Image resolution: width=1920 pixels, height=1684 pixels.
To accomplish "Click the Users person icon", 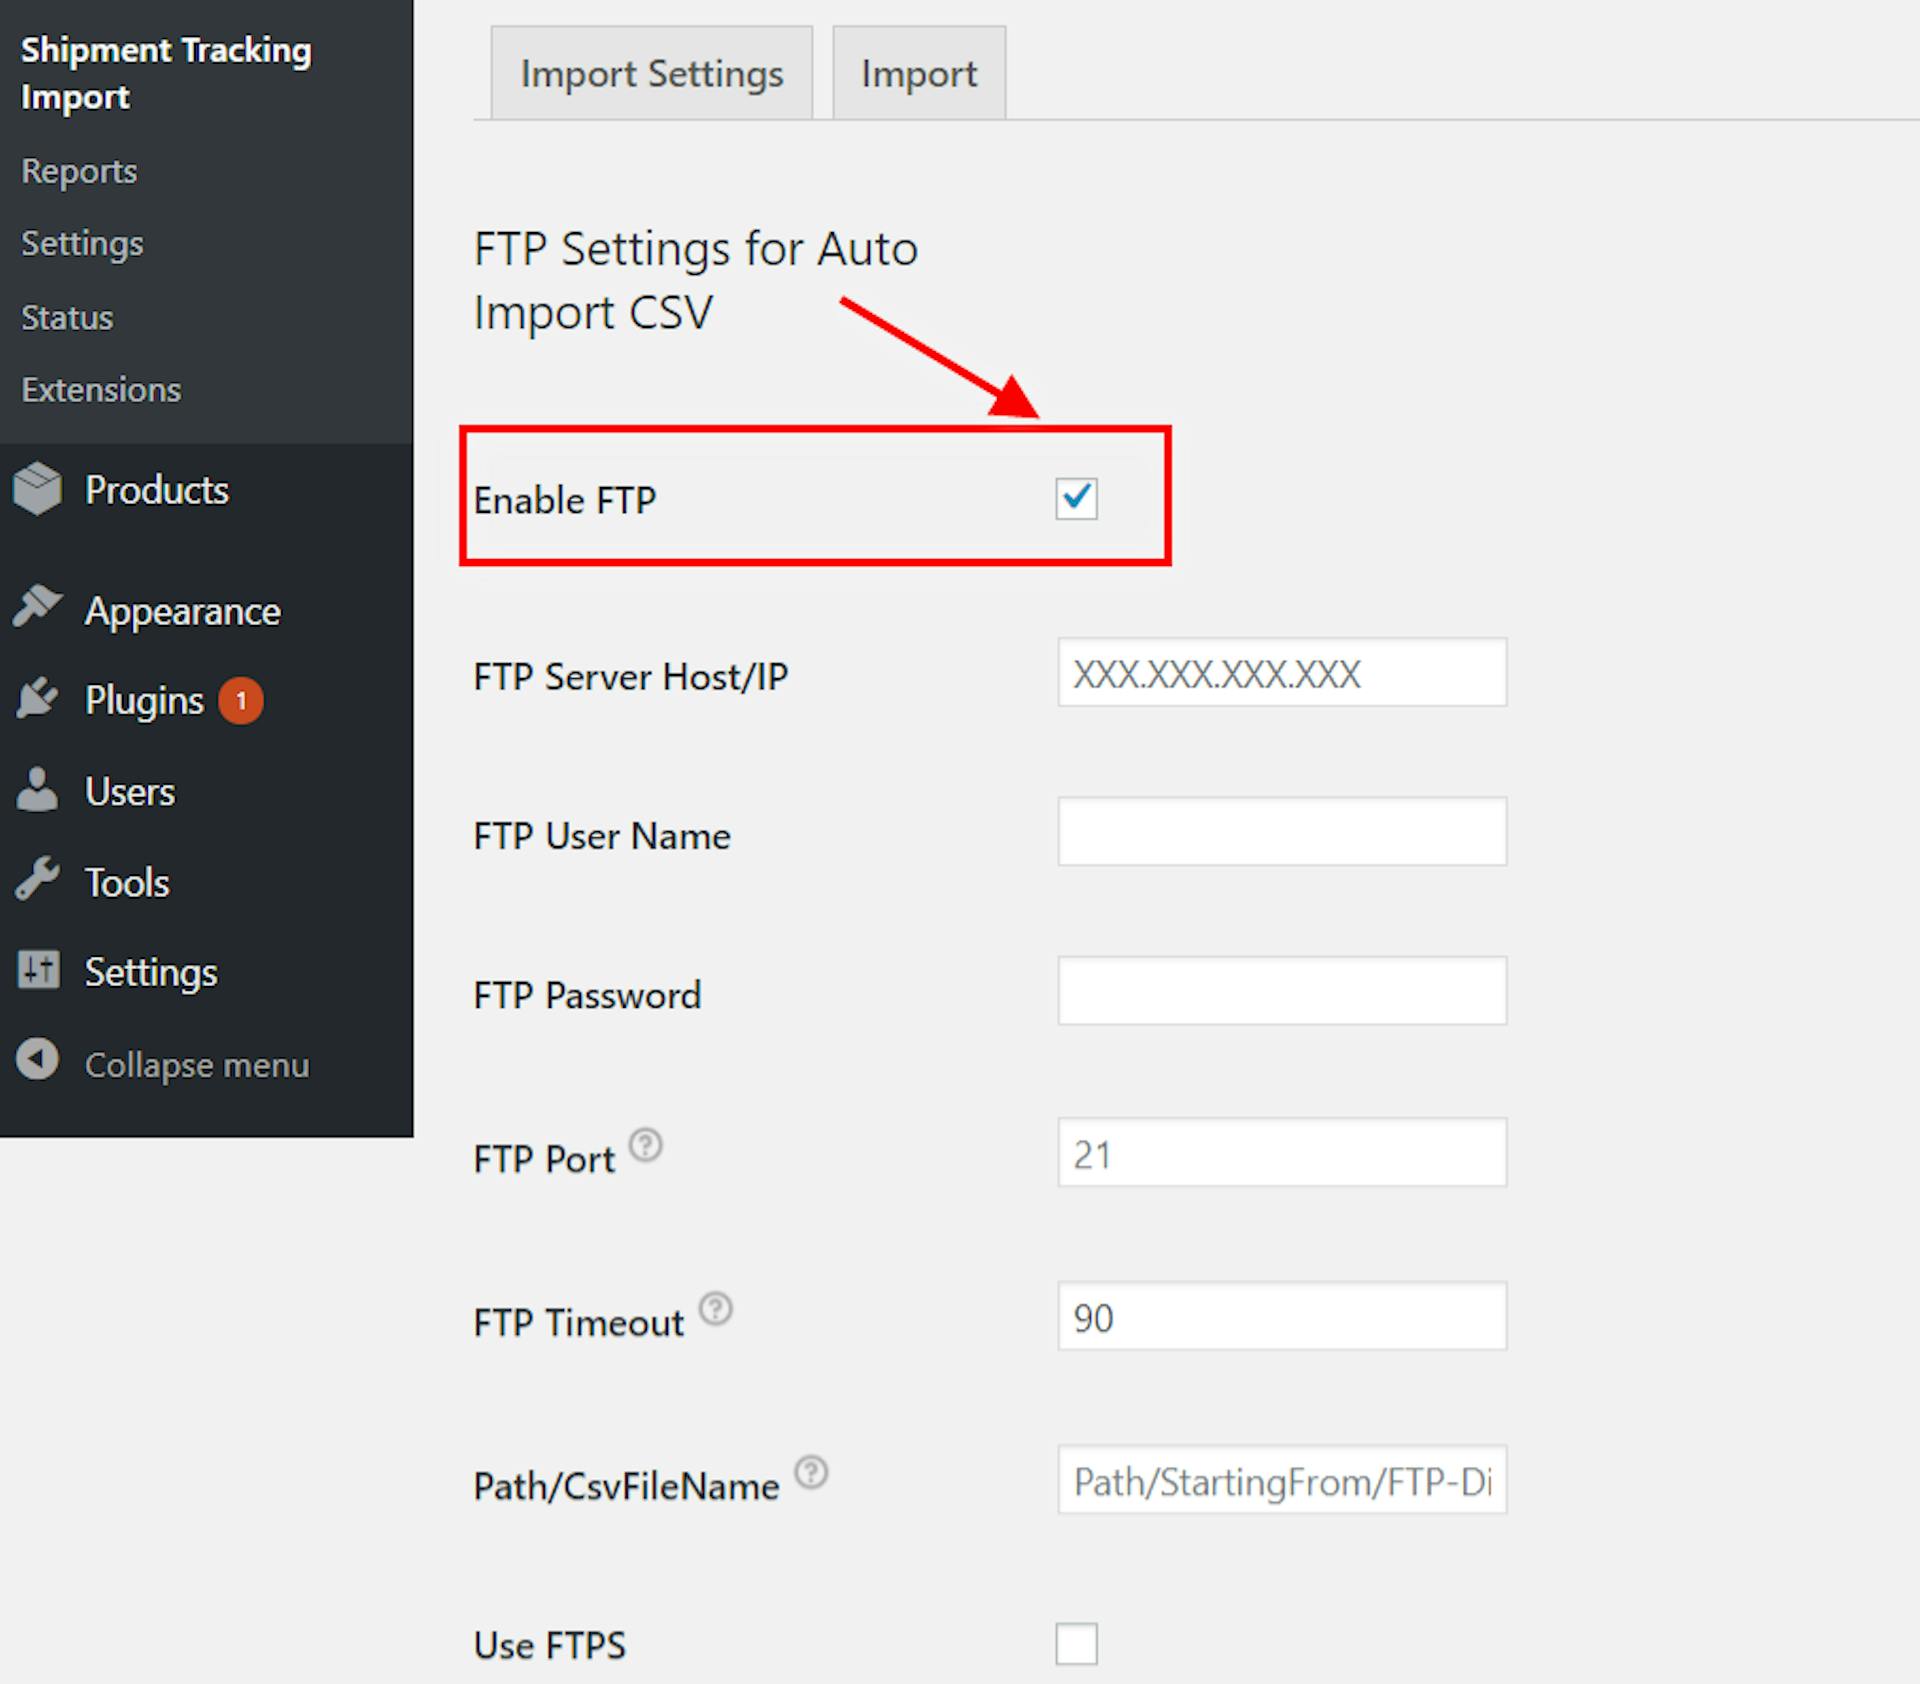I will point(38,789).
